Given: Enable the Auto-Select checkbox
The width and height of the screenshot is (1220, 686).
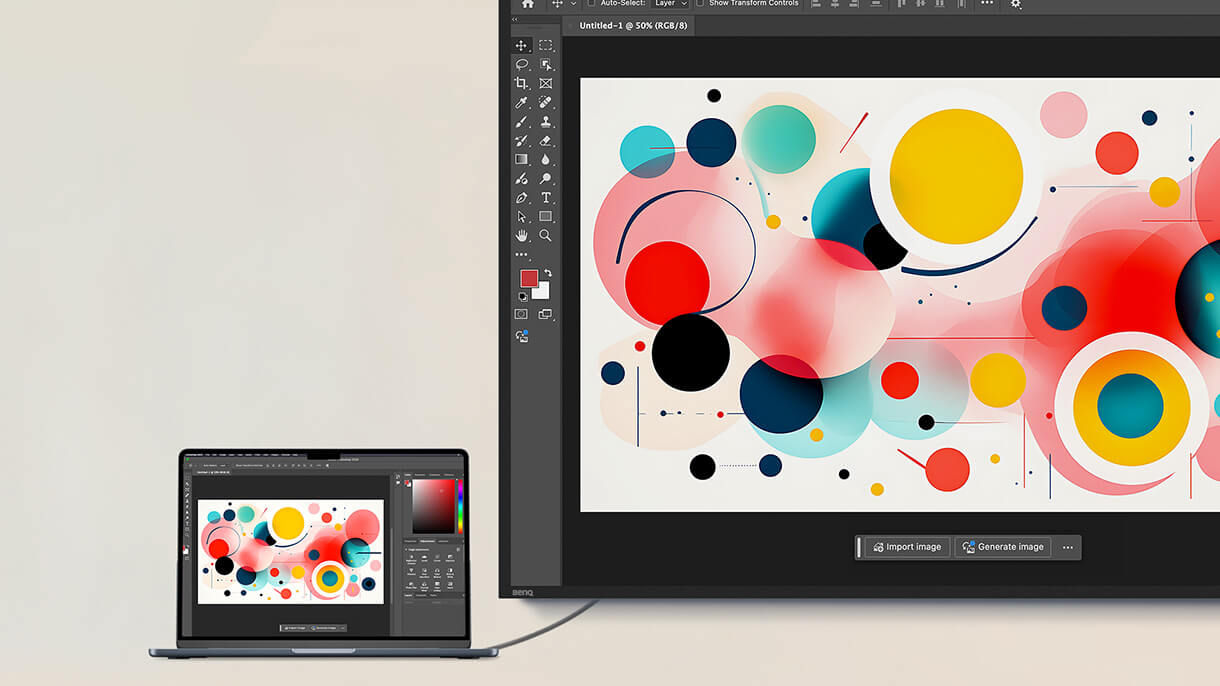Looking at the screenshot, I should (x=591, y=4).
